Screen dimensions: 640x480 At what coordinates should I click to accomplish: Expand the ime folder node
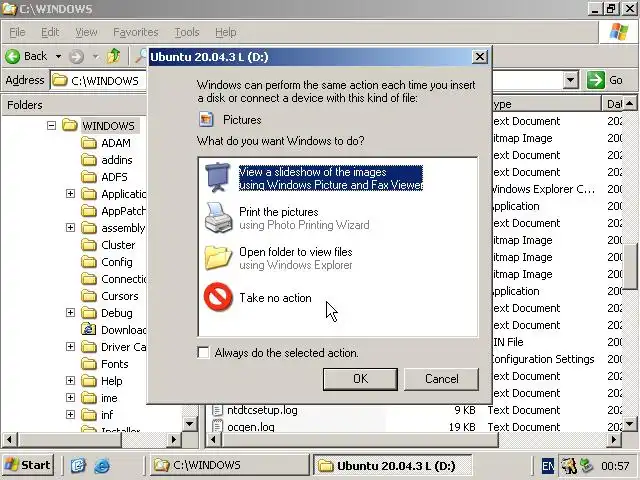[x=70, y=398]
